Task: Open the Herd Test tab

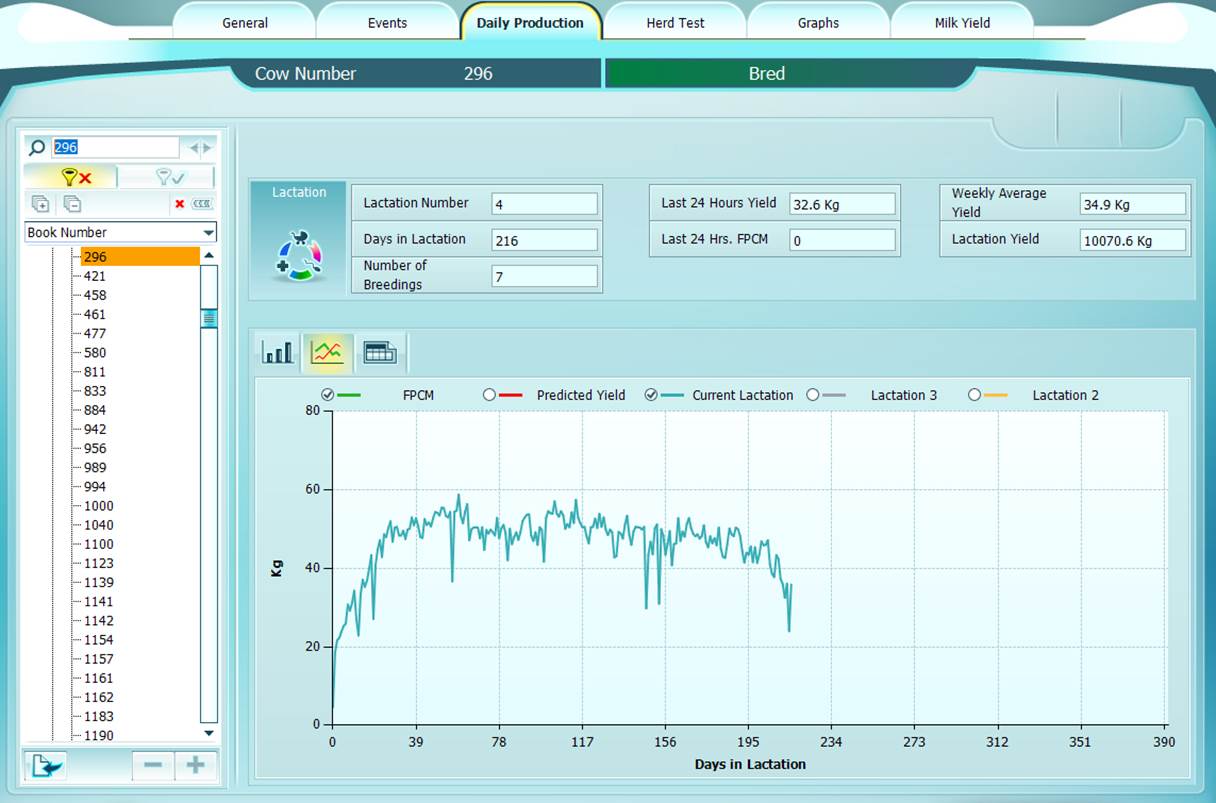Action: [x=675, y=23]
